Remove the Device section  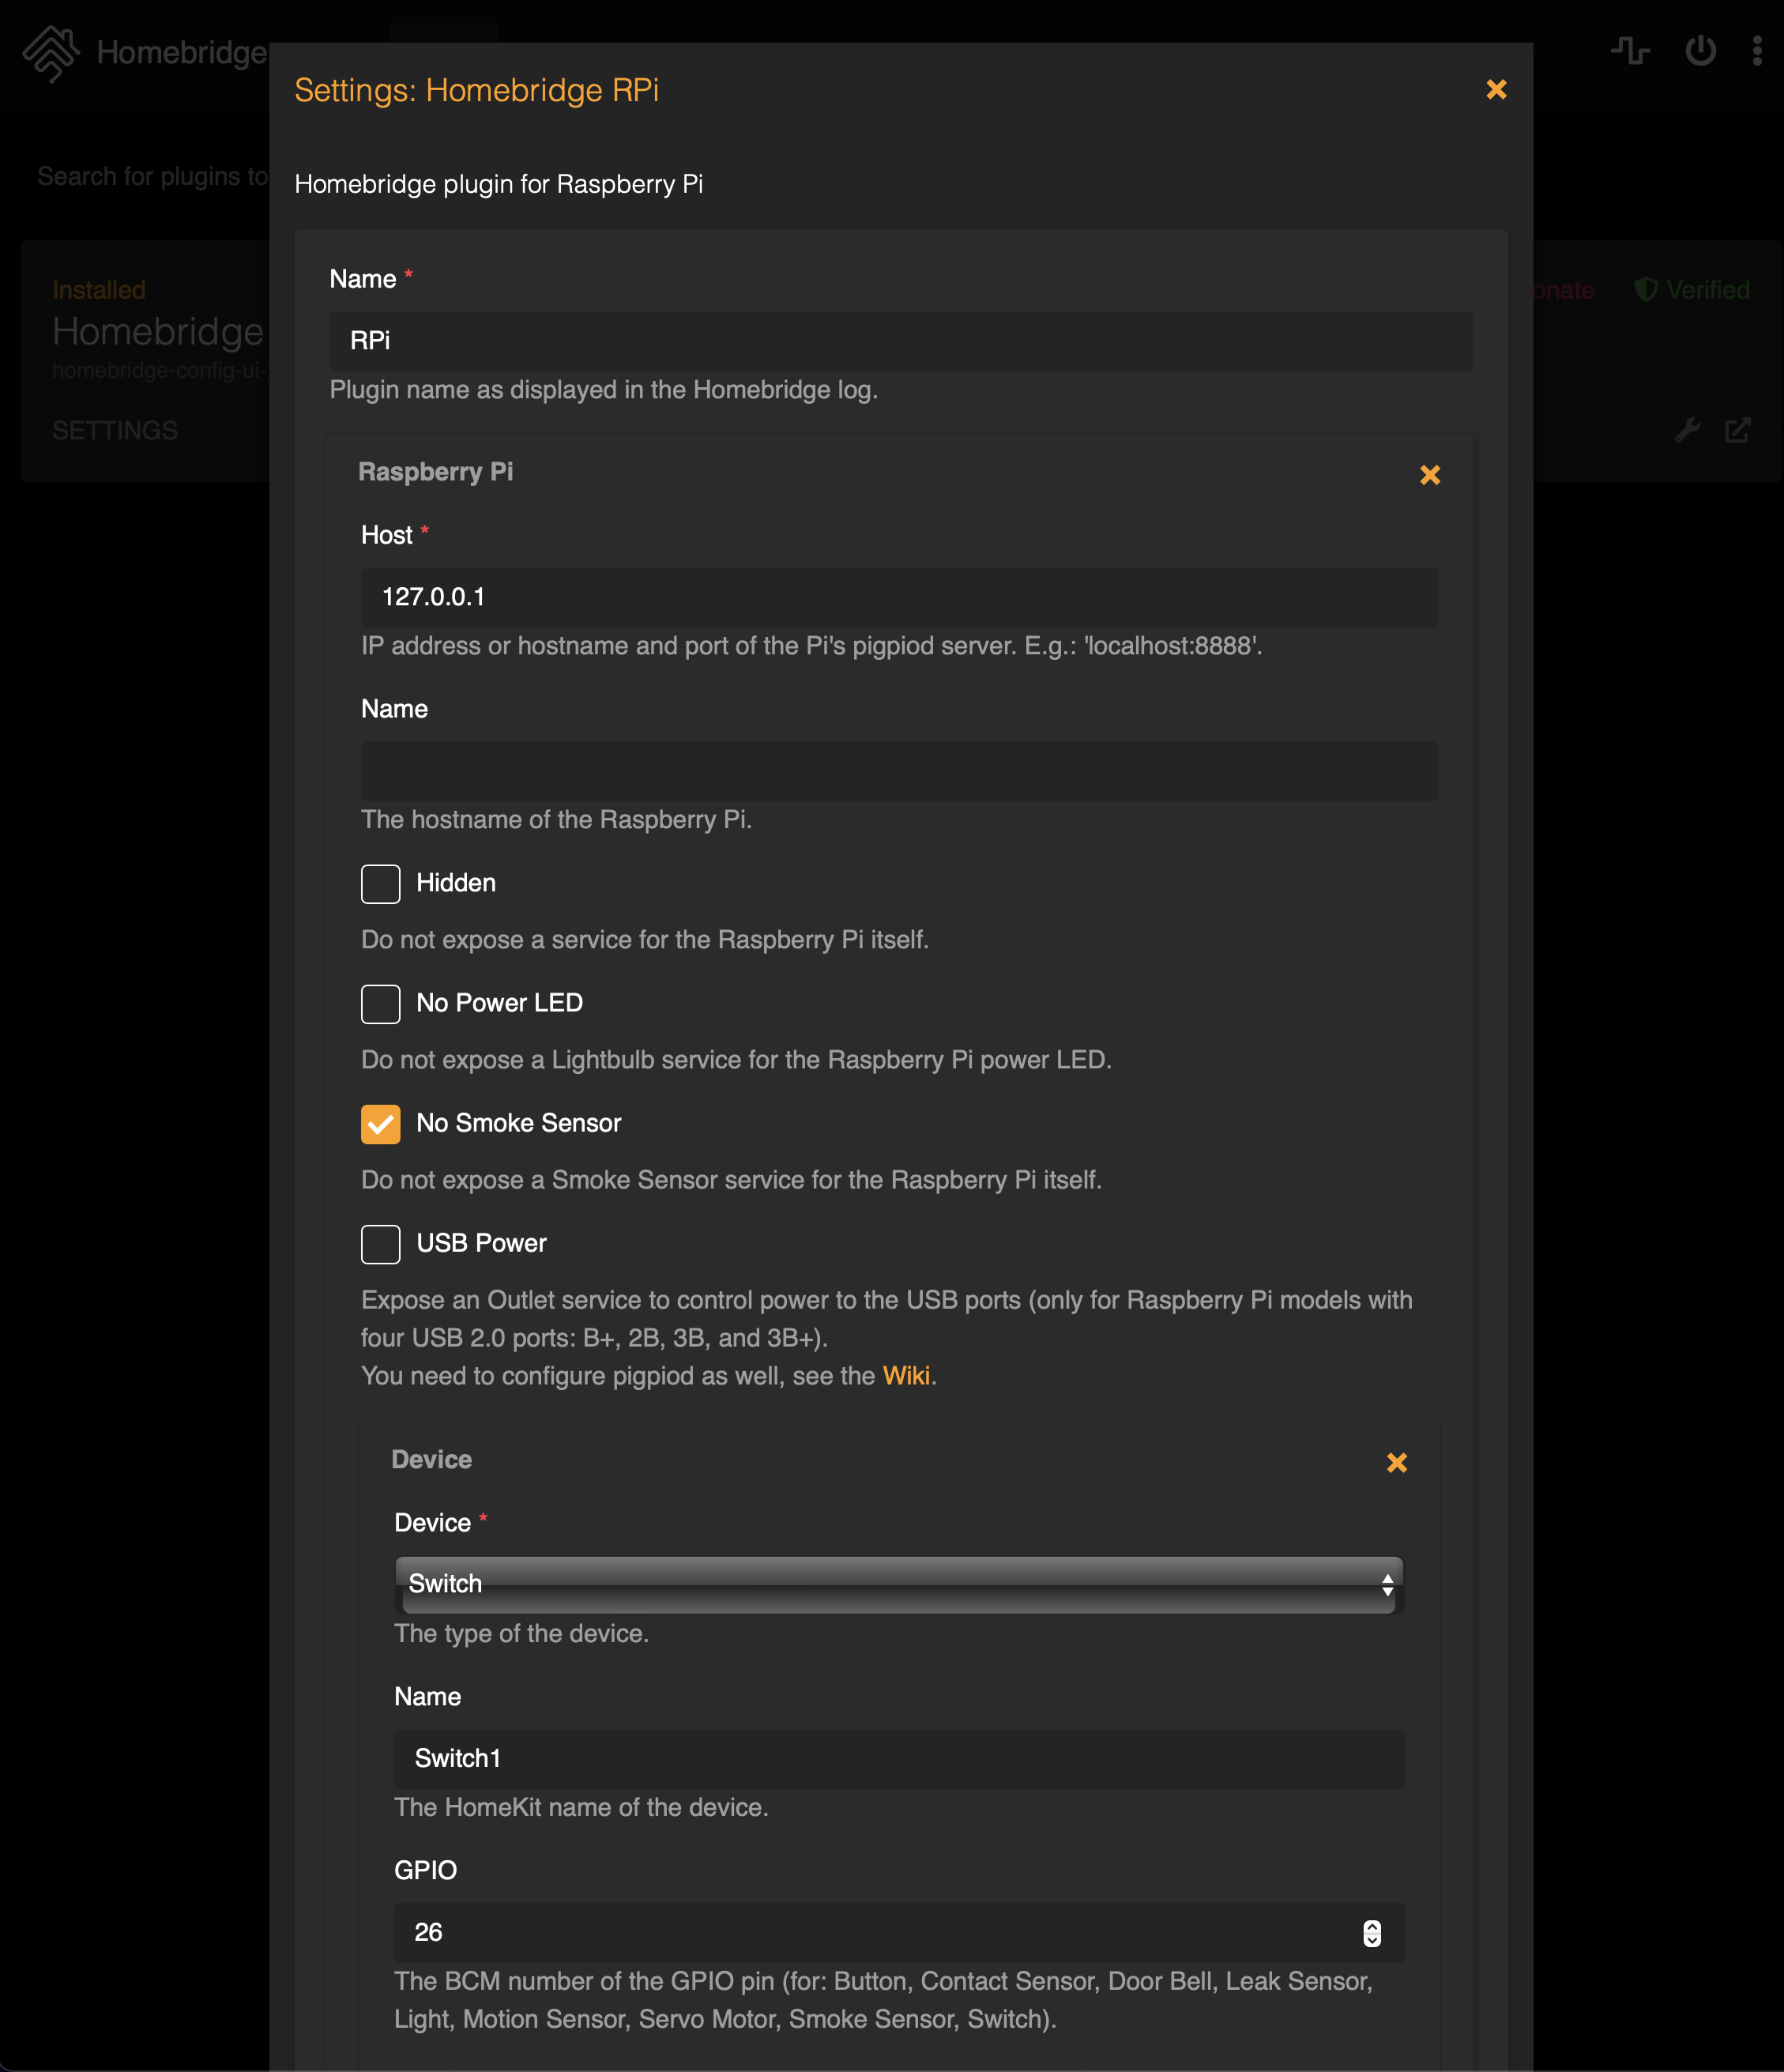(1397, 1463)
